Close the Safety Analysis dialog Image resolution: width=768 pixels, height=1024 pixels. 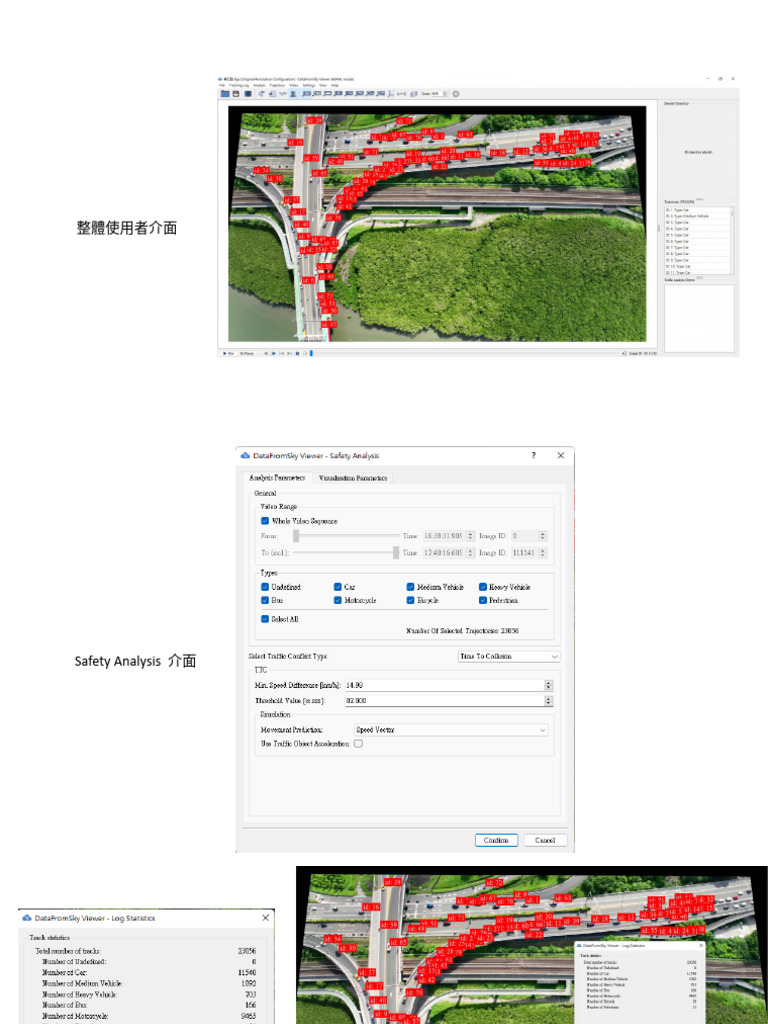pyautogui.click(x=560, y=455)
